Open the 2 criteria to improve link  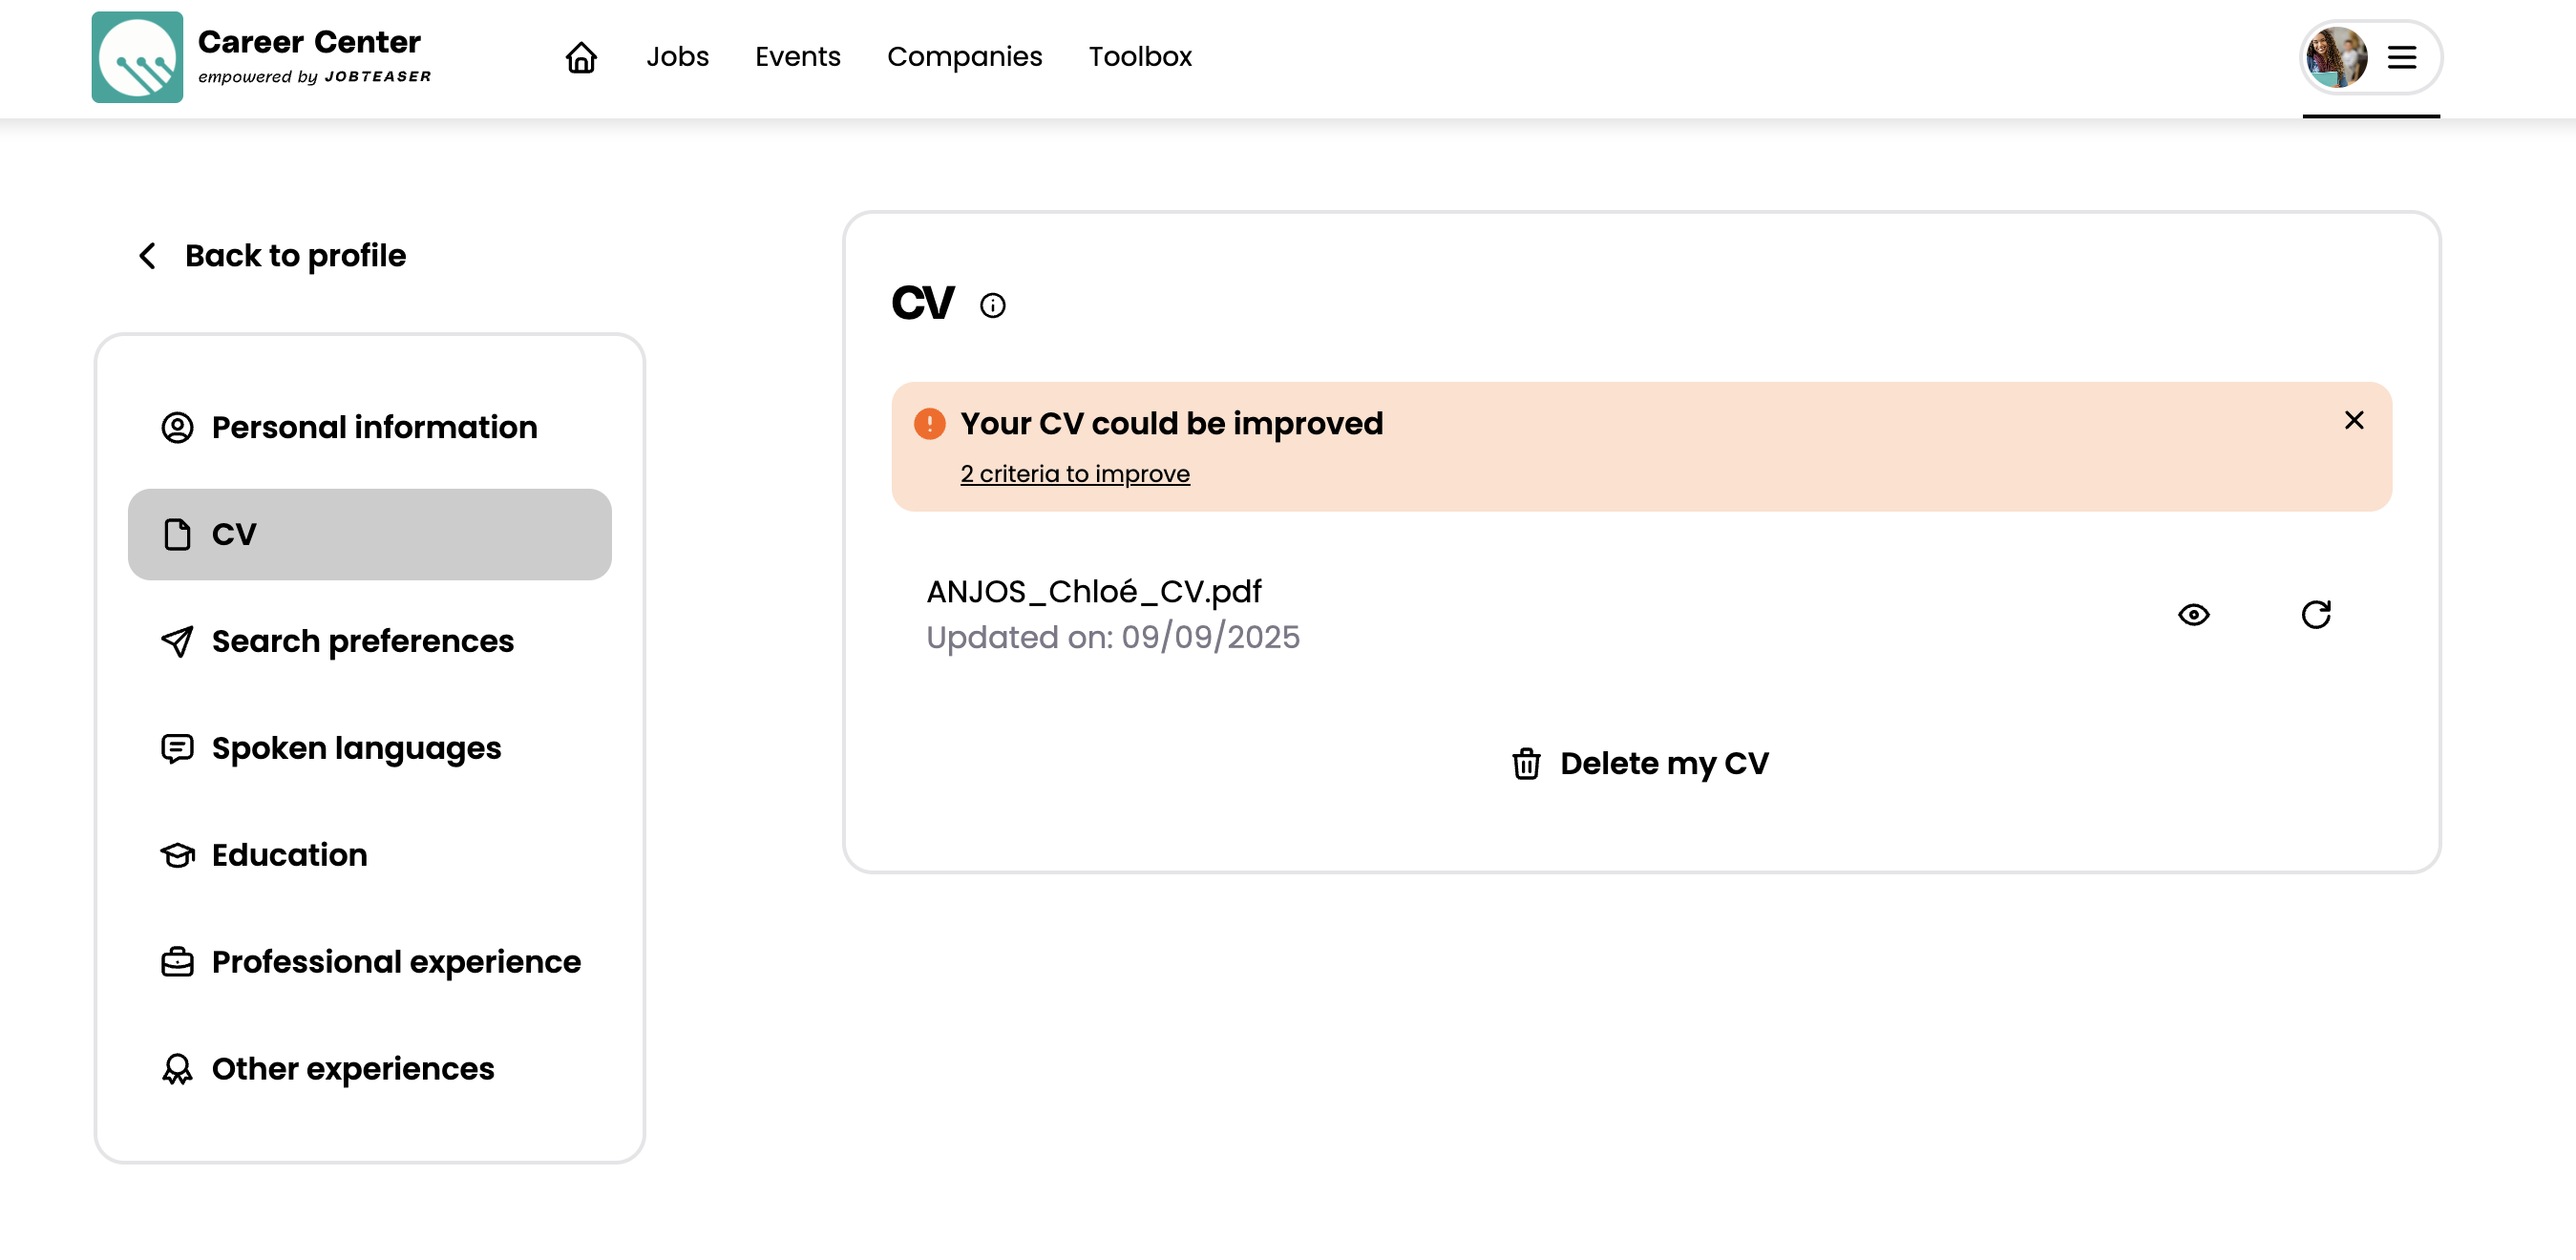point(1074,474)
